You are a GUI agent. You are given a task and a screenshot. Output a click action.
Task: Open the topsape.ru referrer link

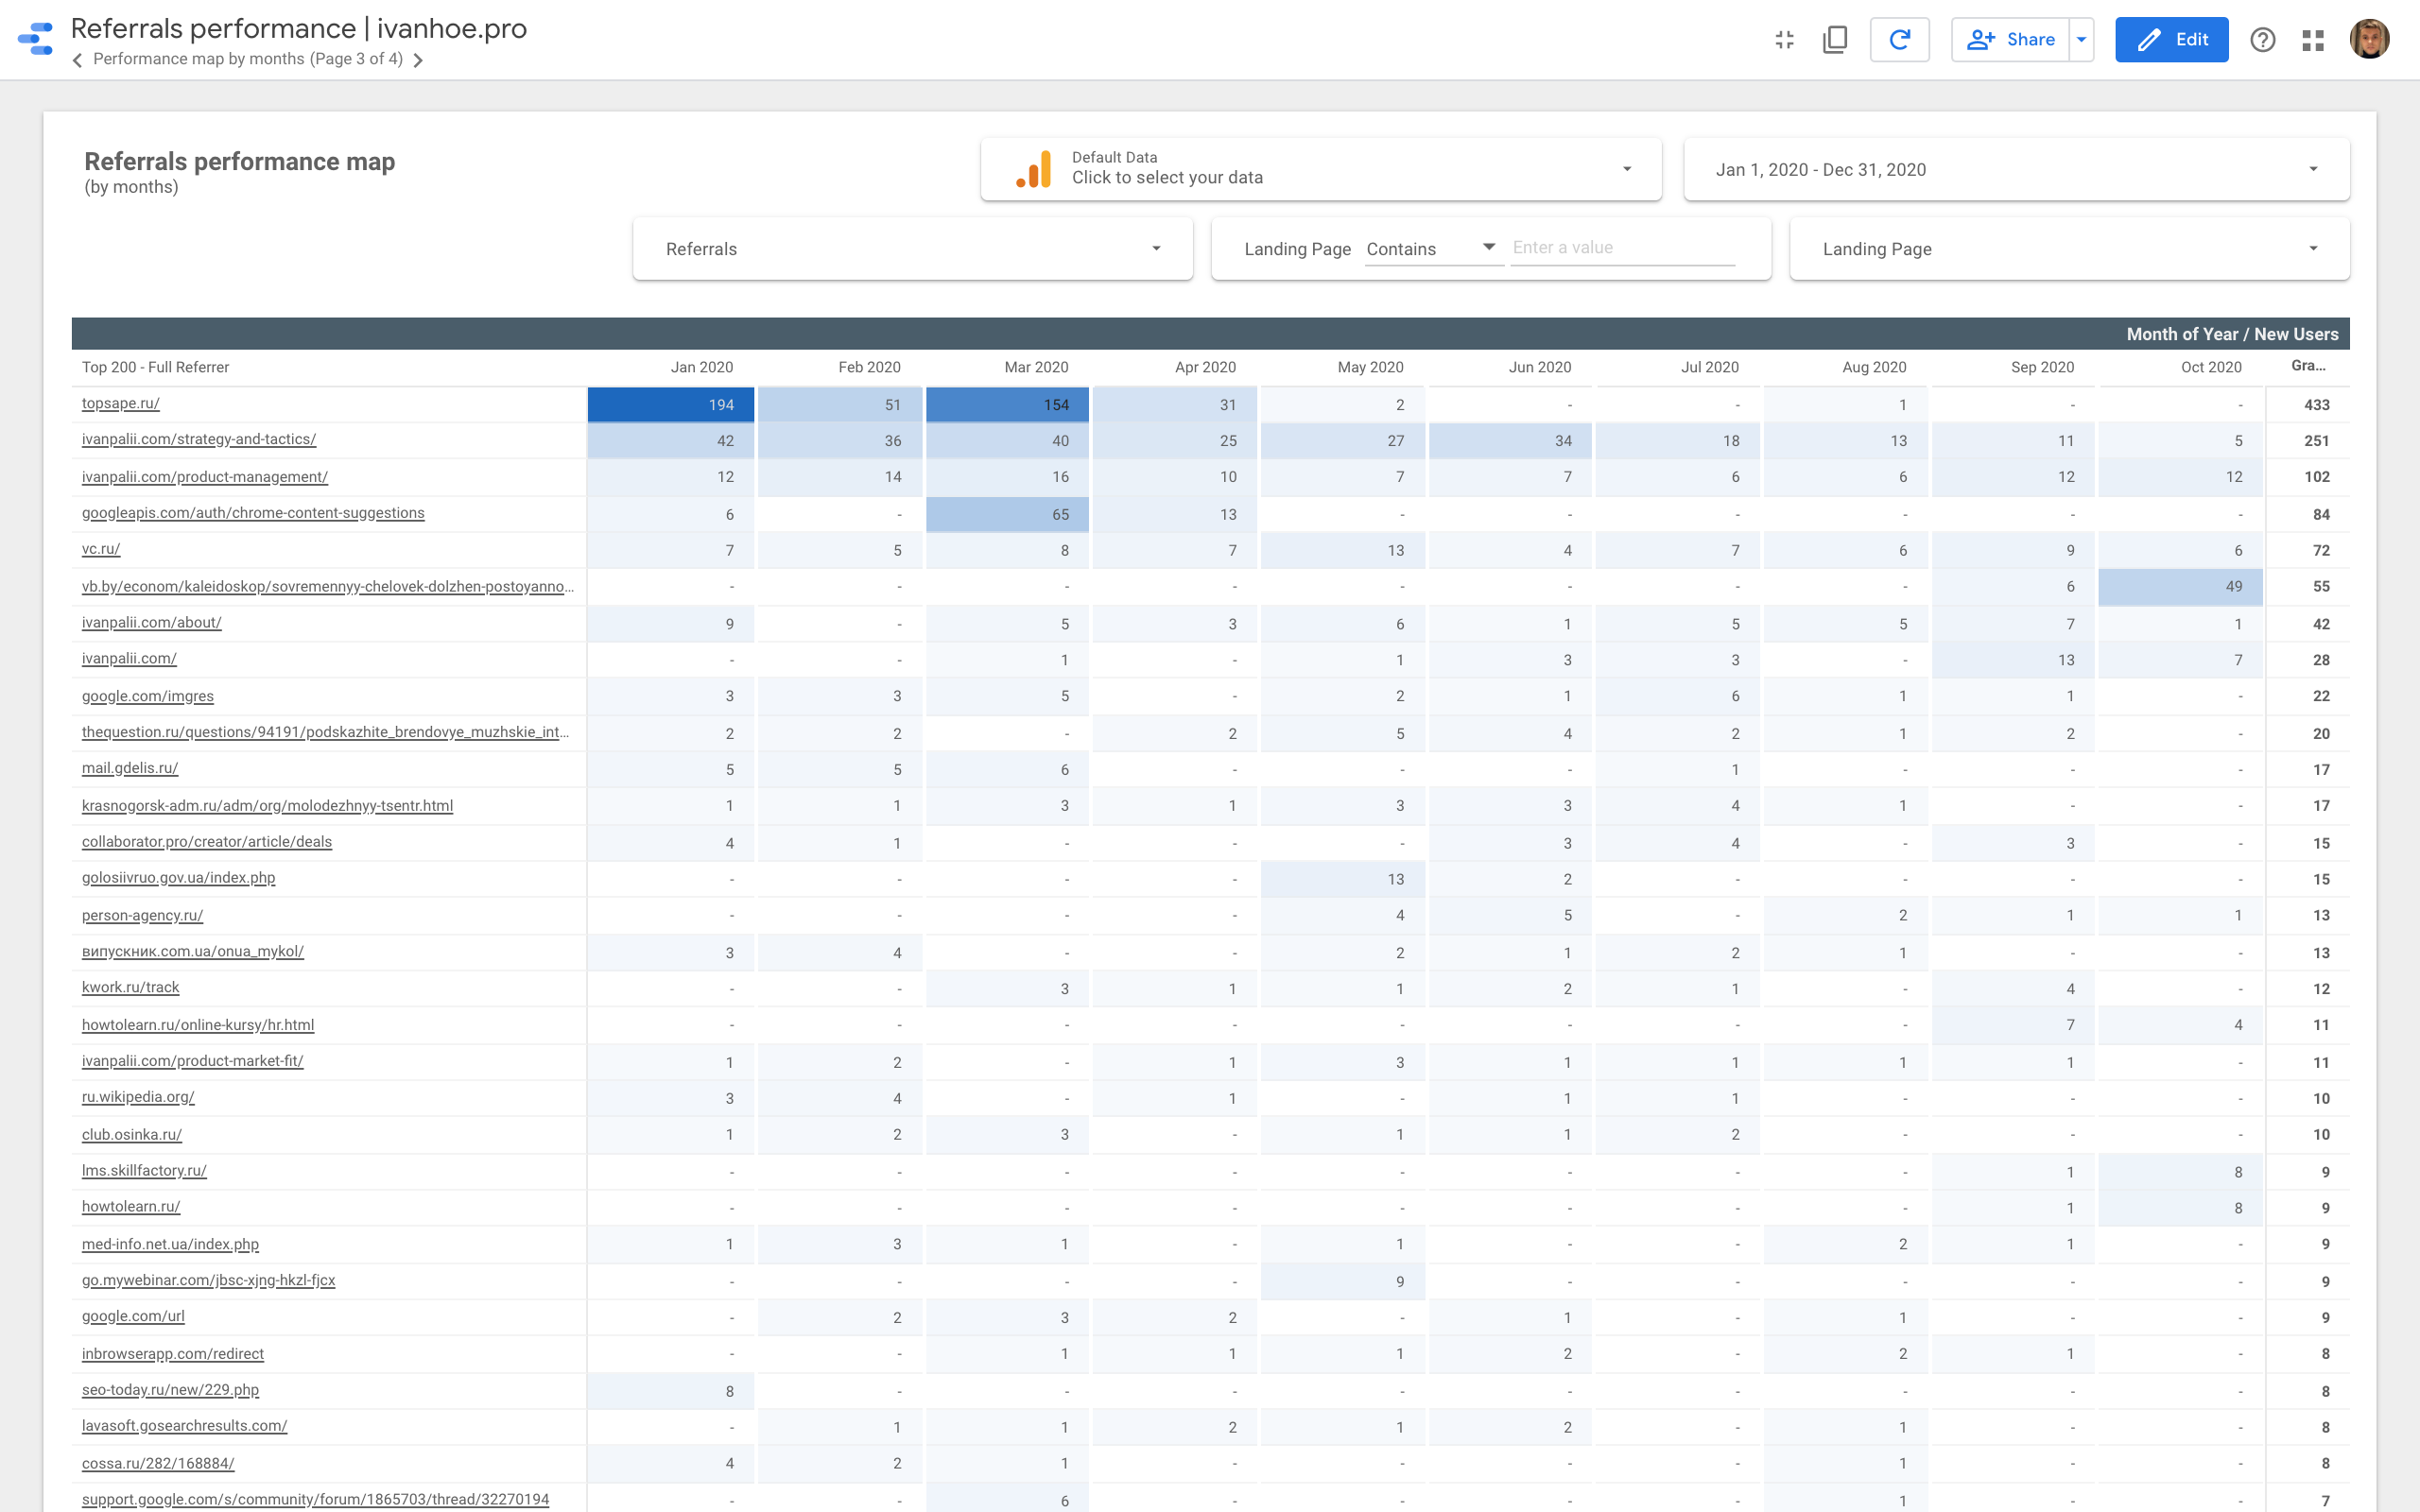pos(120,404)
